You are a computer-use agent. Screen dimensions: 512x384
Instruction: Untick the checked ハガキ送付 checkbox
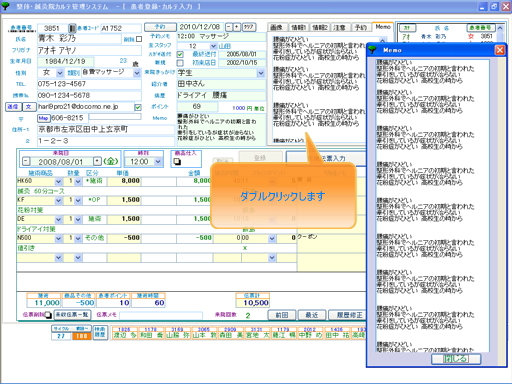(x=180, y=54)
